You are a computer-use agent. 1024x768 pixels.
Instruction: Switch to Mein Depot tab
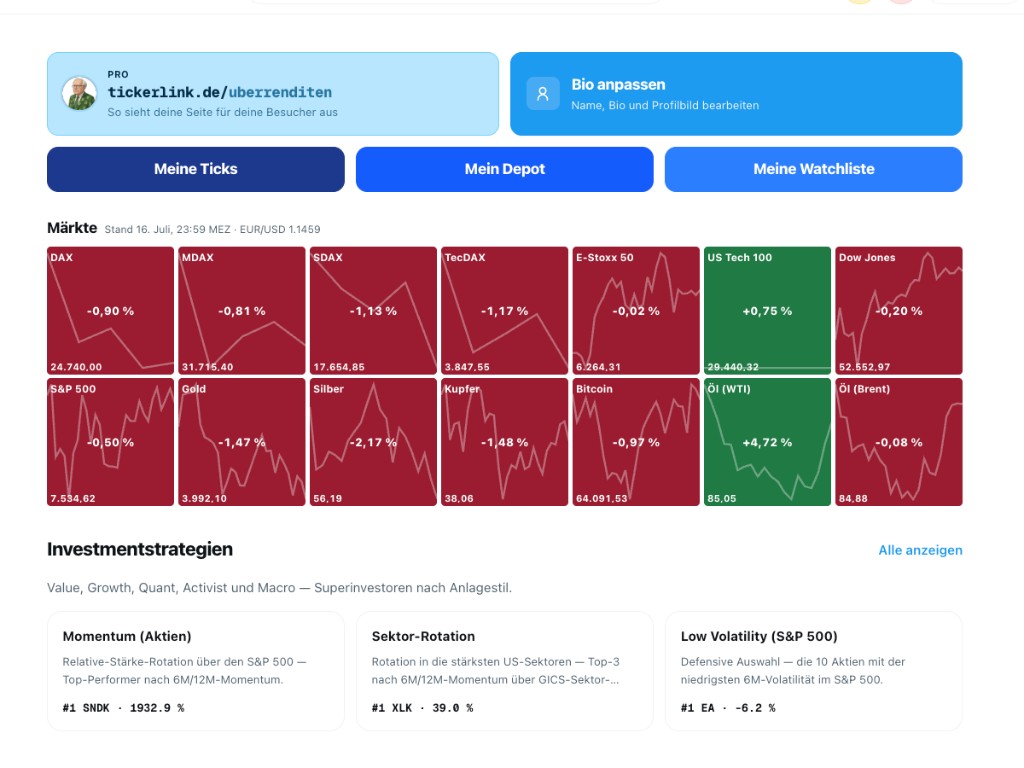pos(505,169)
